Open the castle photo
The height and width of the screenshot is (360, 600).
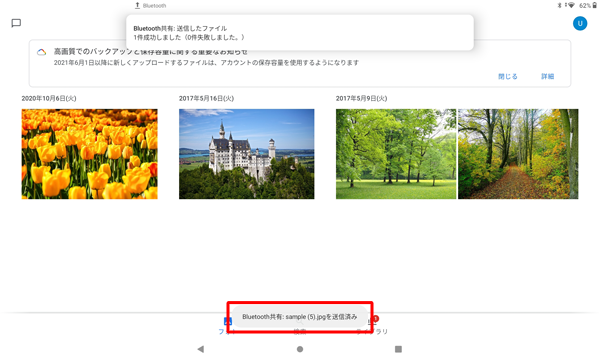(246, 154)
